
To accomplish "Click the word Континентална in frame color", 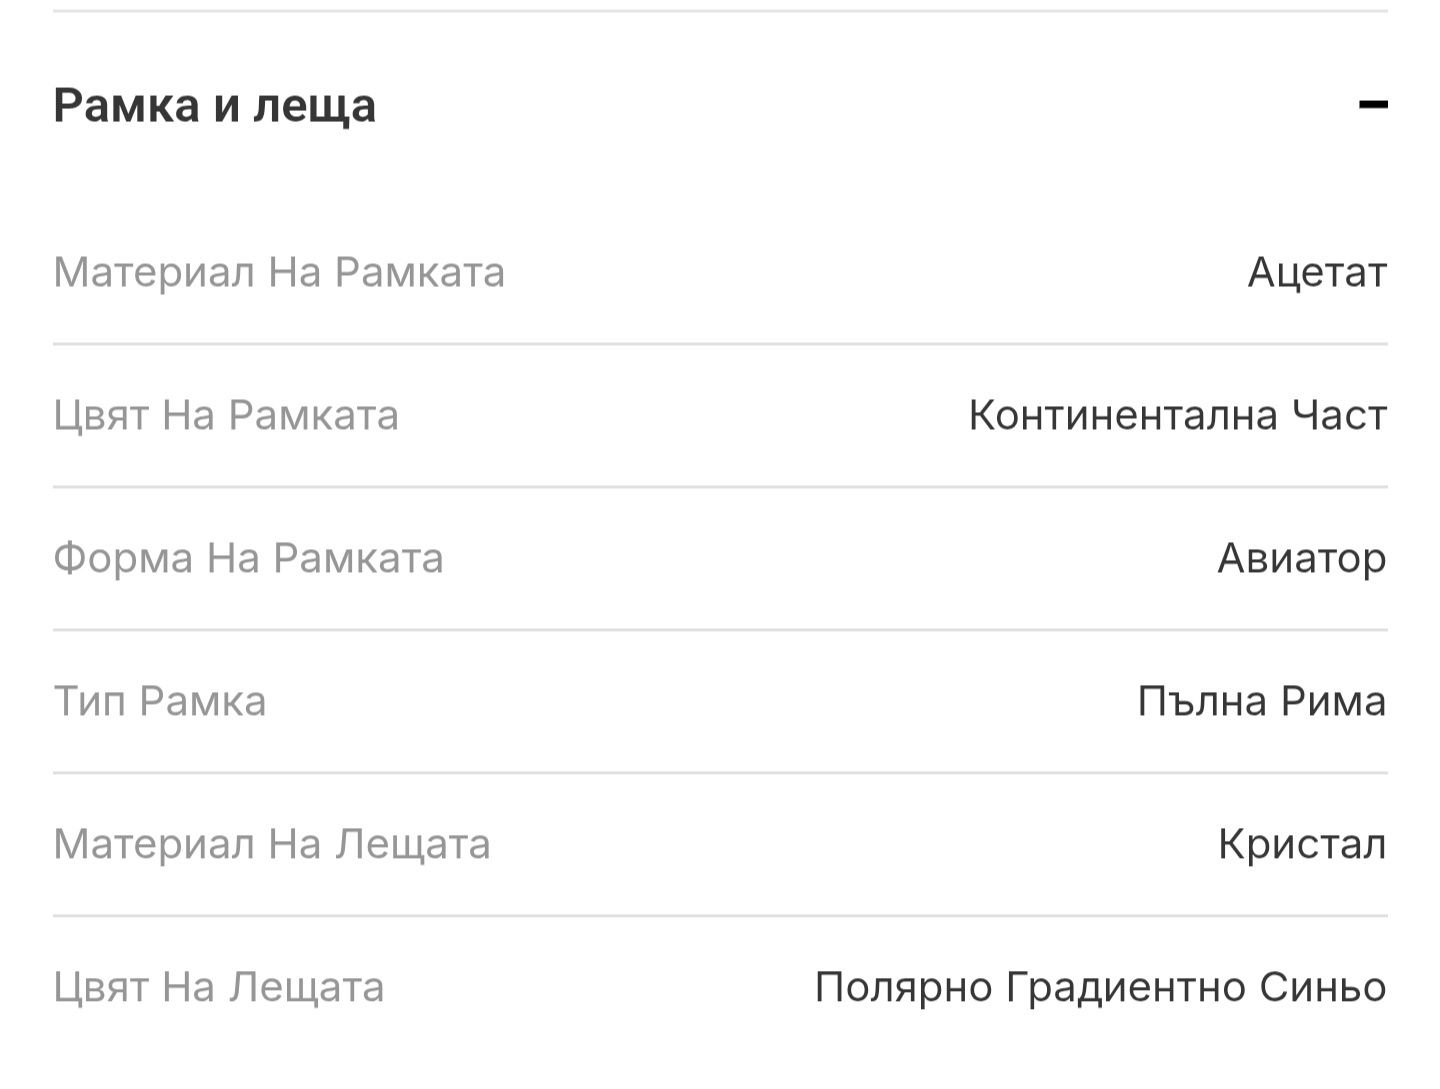I will click(x=1123, y=415).
